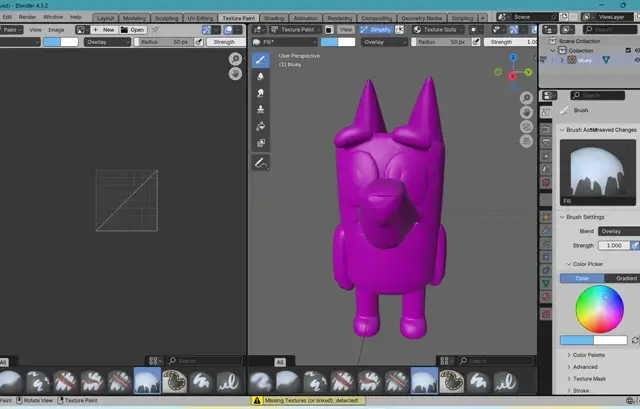Click Strength slider in Brush Settings

614,245
